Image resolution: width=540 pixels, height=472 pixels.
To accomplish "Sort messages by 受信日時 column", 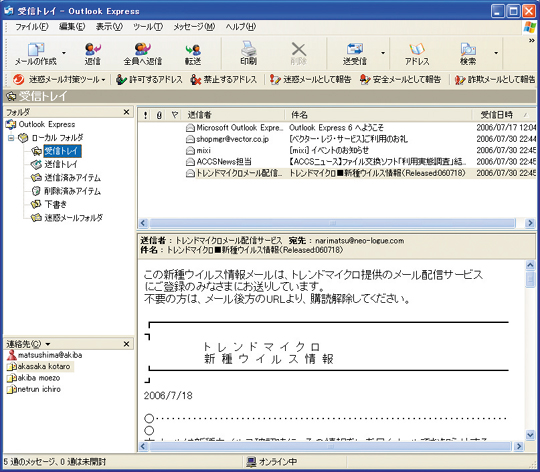I will pyautogui.click(x=503, y=115).
